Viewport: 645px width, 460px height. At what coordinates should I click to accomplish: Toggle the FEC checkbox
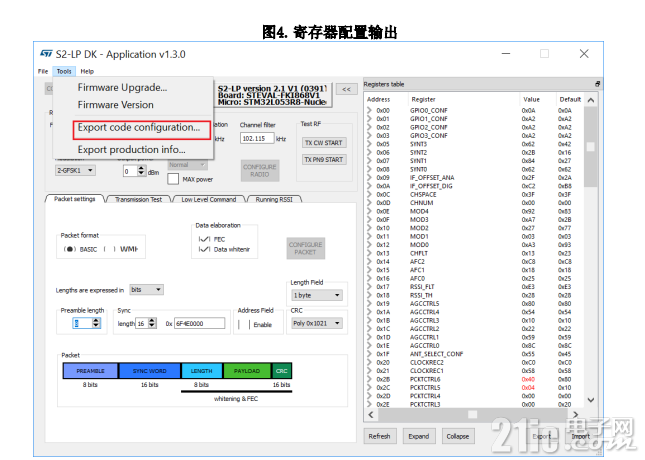tap(204, 239)
